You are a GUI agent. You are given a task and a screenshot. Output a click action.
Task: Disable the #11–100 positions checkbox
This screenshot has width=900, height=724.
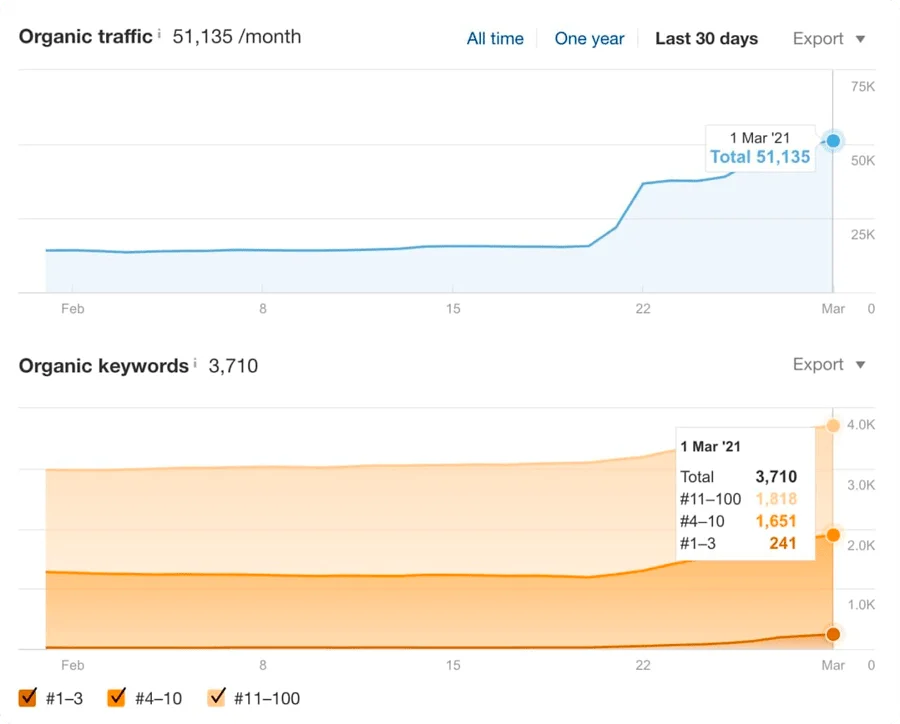point(216,698)
